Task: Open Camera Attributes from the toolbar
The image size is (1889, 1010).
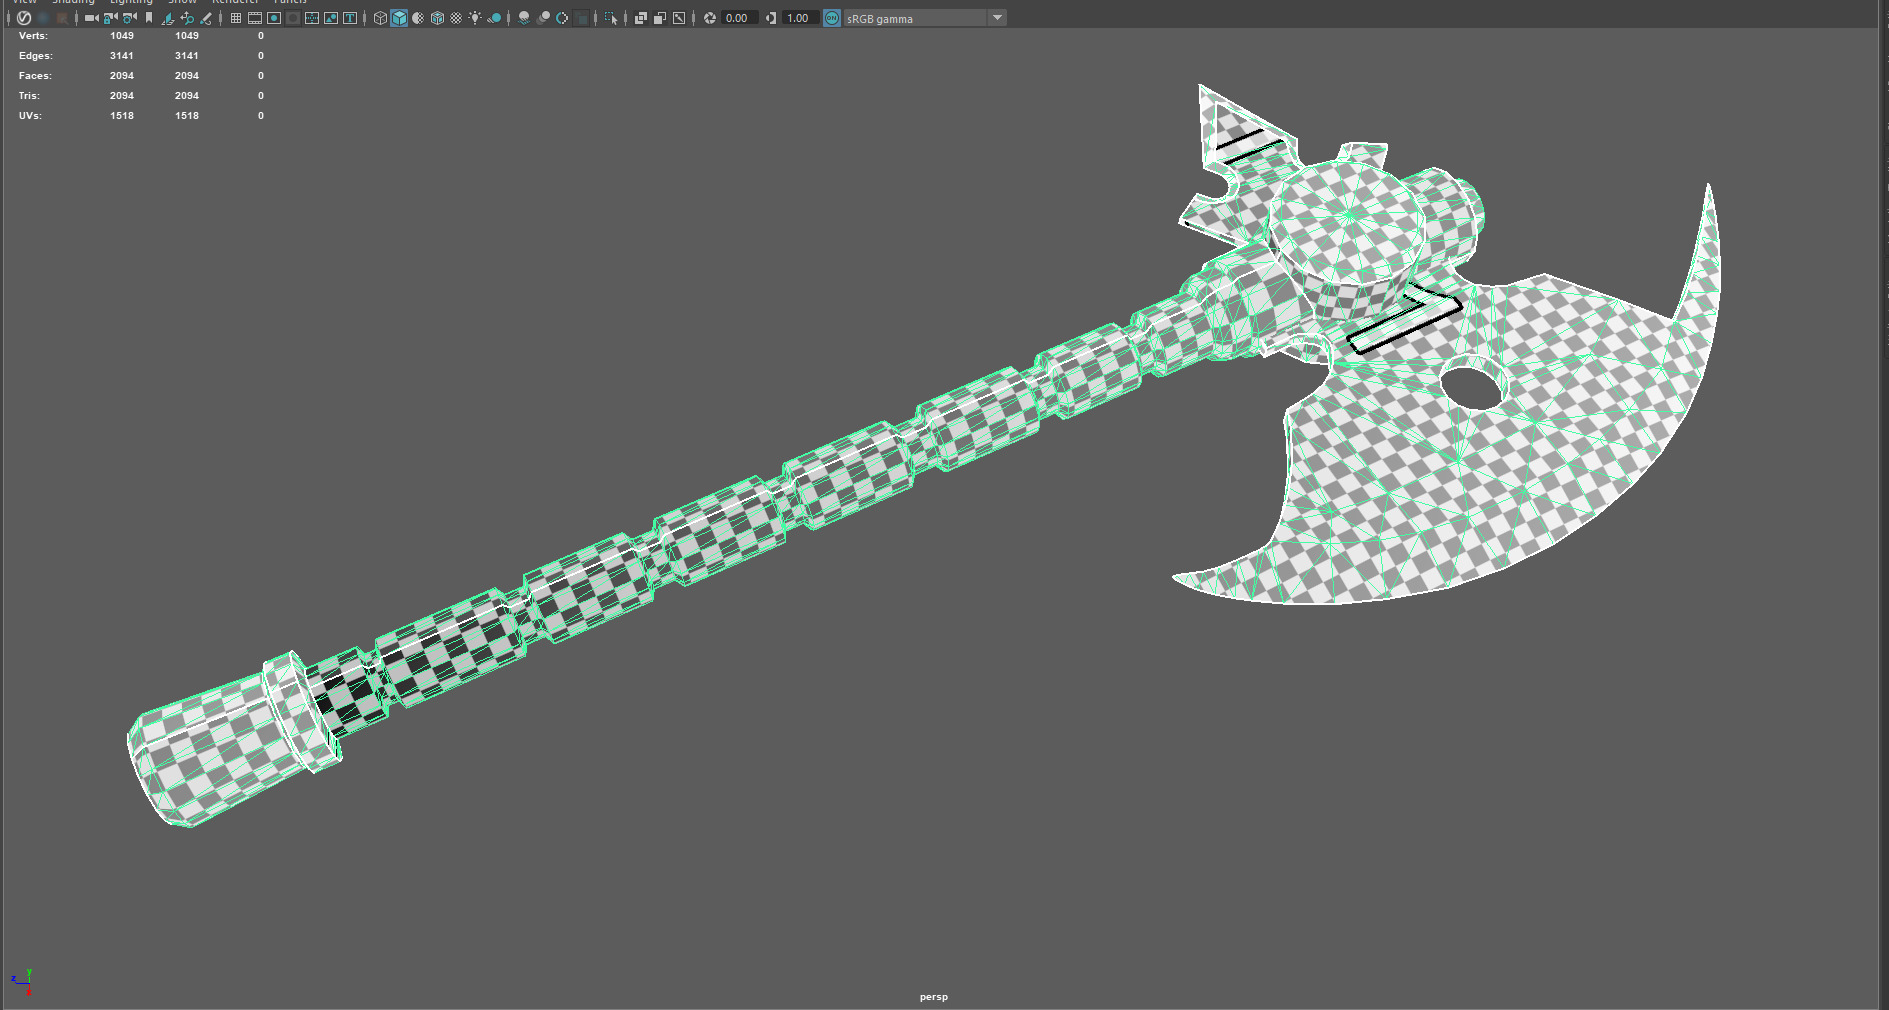Action: (x=129, y=18)
